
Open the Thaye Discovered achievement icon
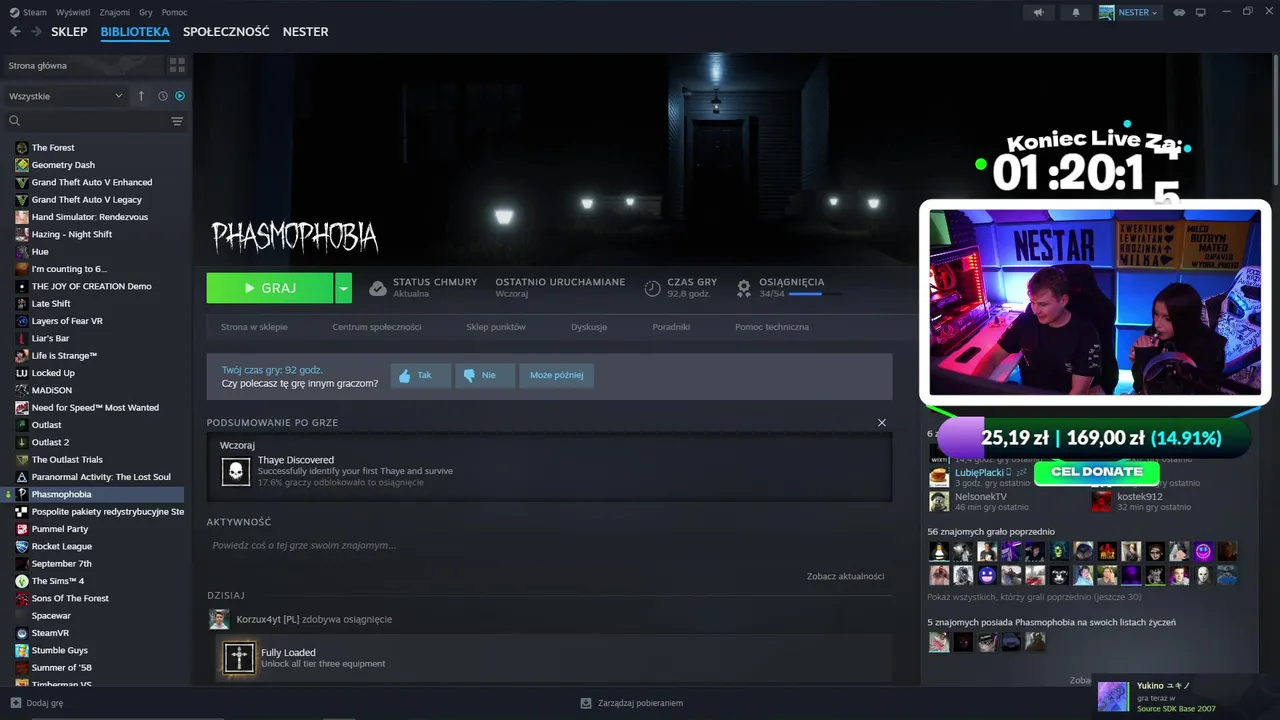point(236,471)
